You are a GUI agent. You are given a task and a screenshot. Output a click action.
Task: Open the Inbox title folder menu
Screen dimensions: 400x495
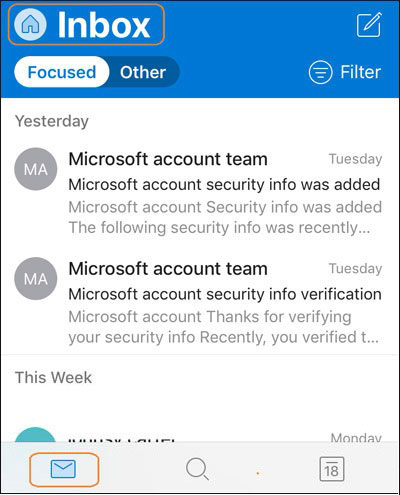(x=86, y=25)
